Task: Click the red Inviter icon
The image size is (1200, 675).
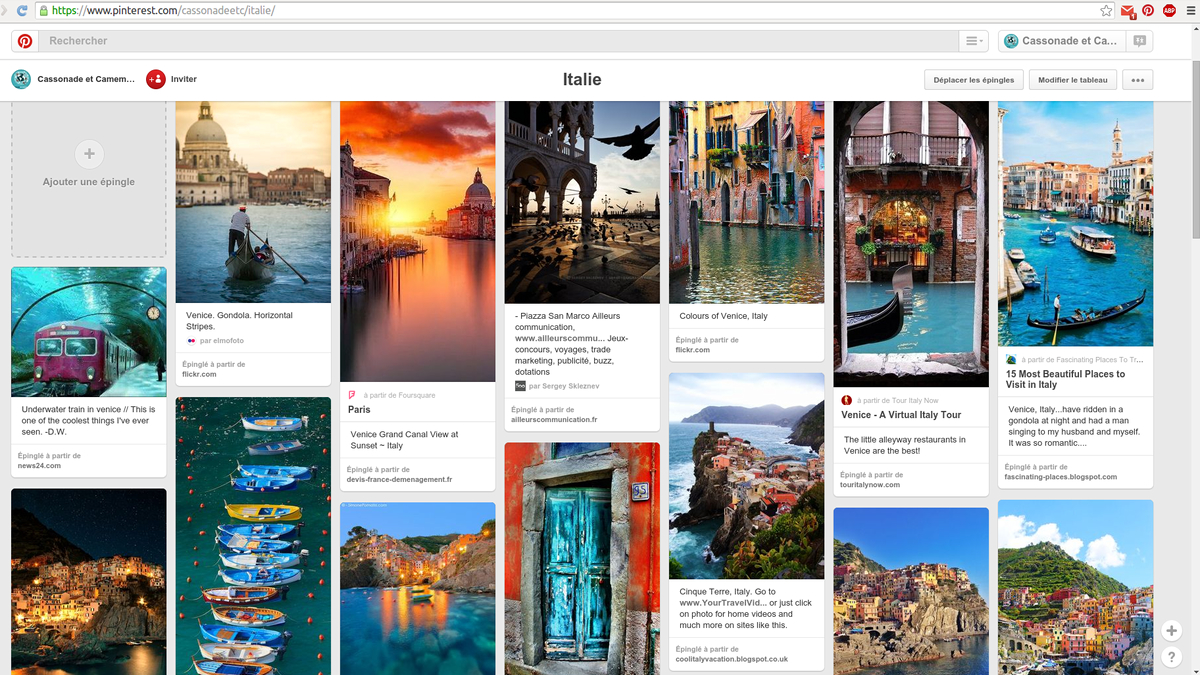Action: 156,79
